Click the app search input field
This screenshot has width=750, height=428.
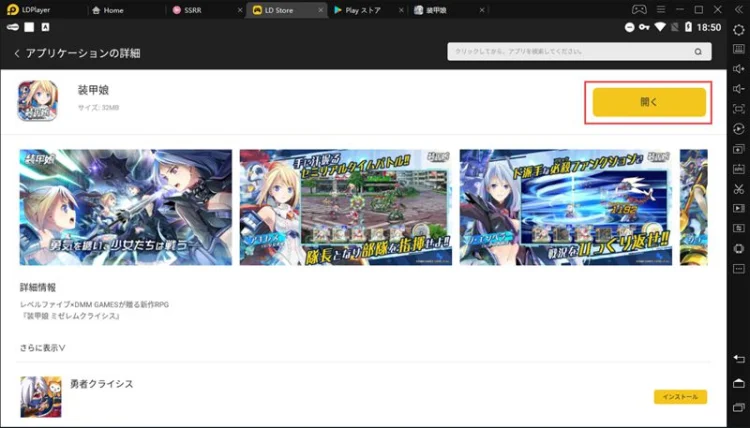tap(579, 52)
